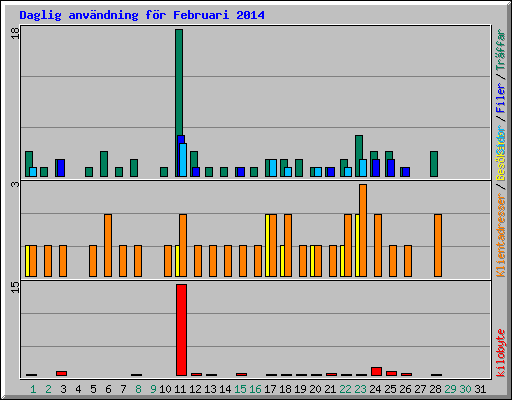The image size is (512, 400).
Task: Click the orange 'Klientadresser' legend label
Action: pyautogui.click(x=501, y=235)
